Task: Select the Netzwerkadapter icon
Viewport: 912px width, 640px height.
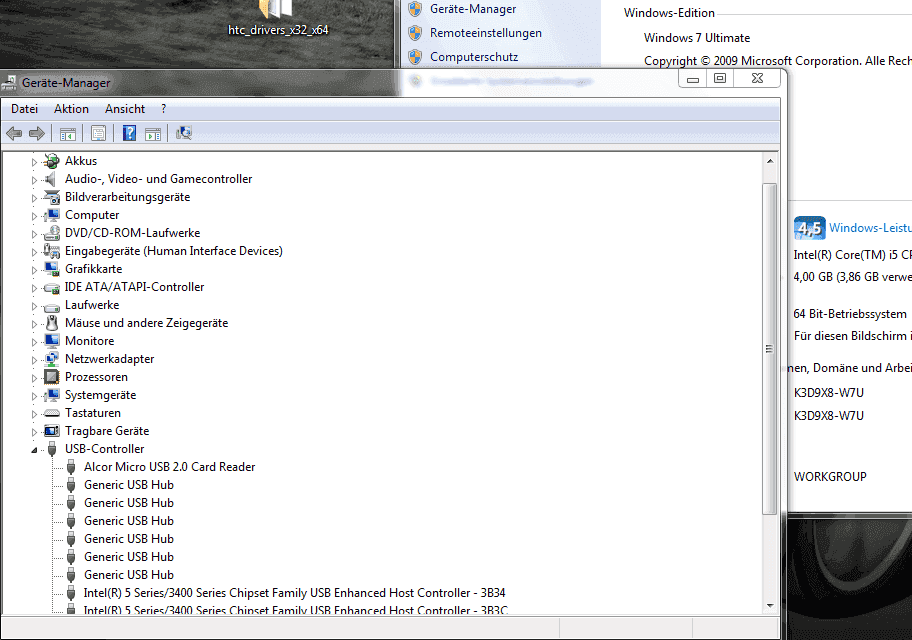Action: [52, 359]
